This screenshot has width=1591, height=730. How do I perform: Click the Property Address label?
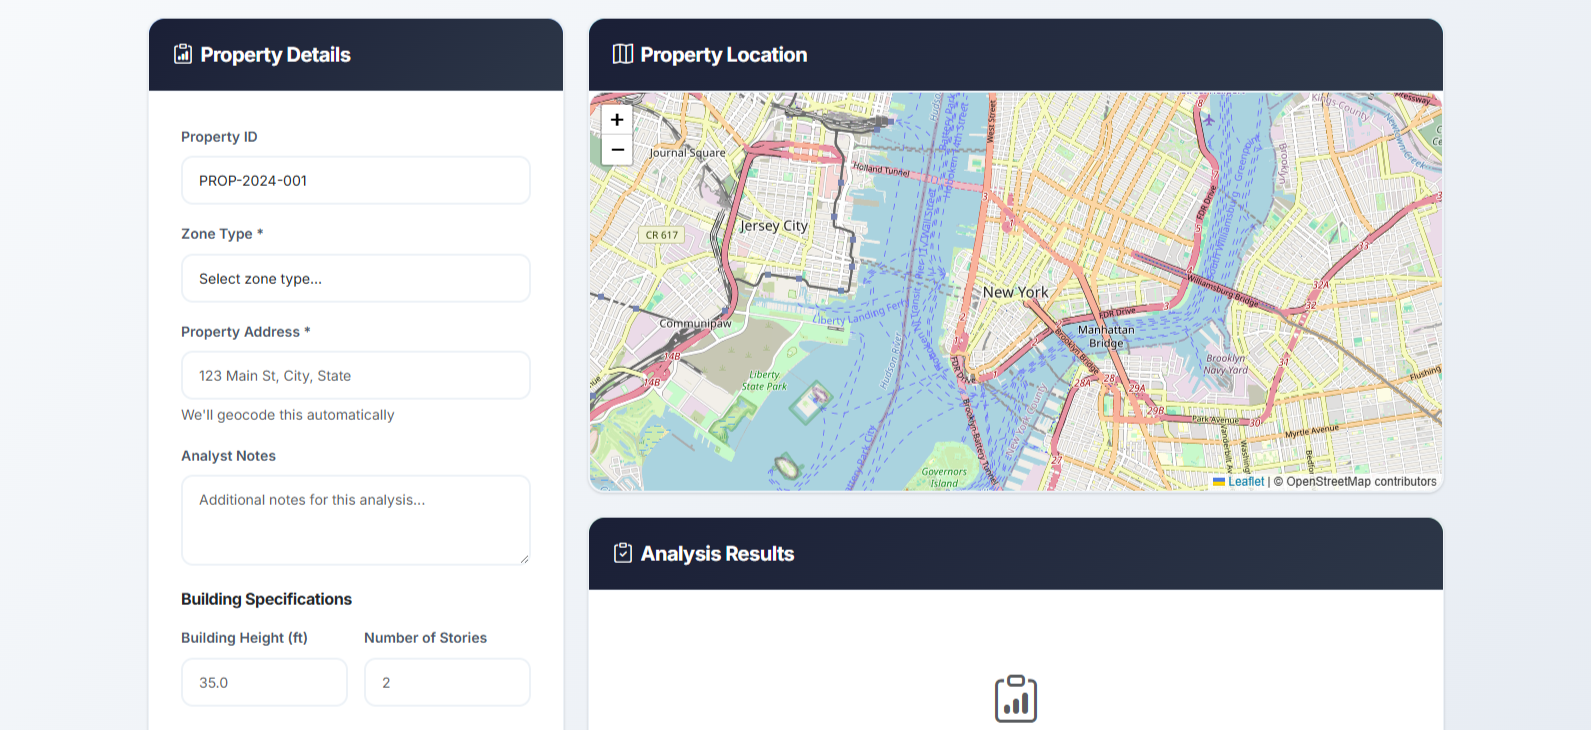tap(246, 332)
